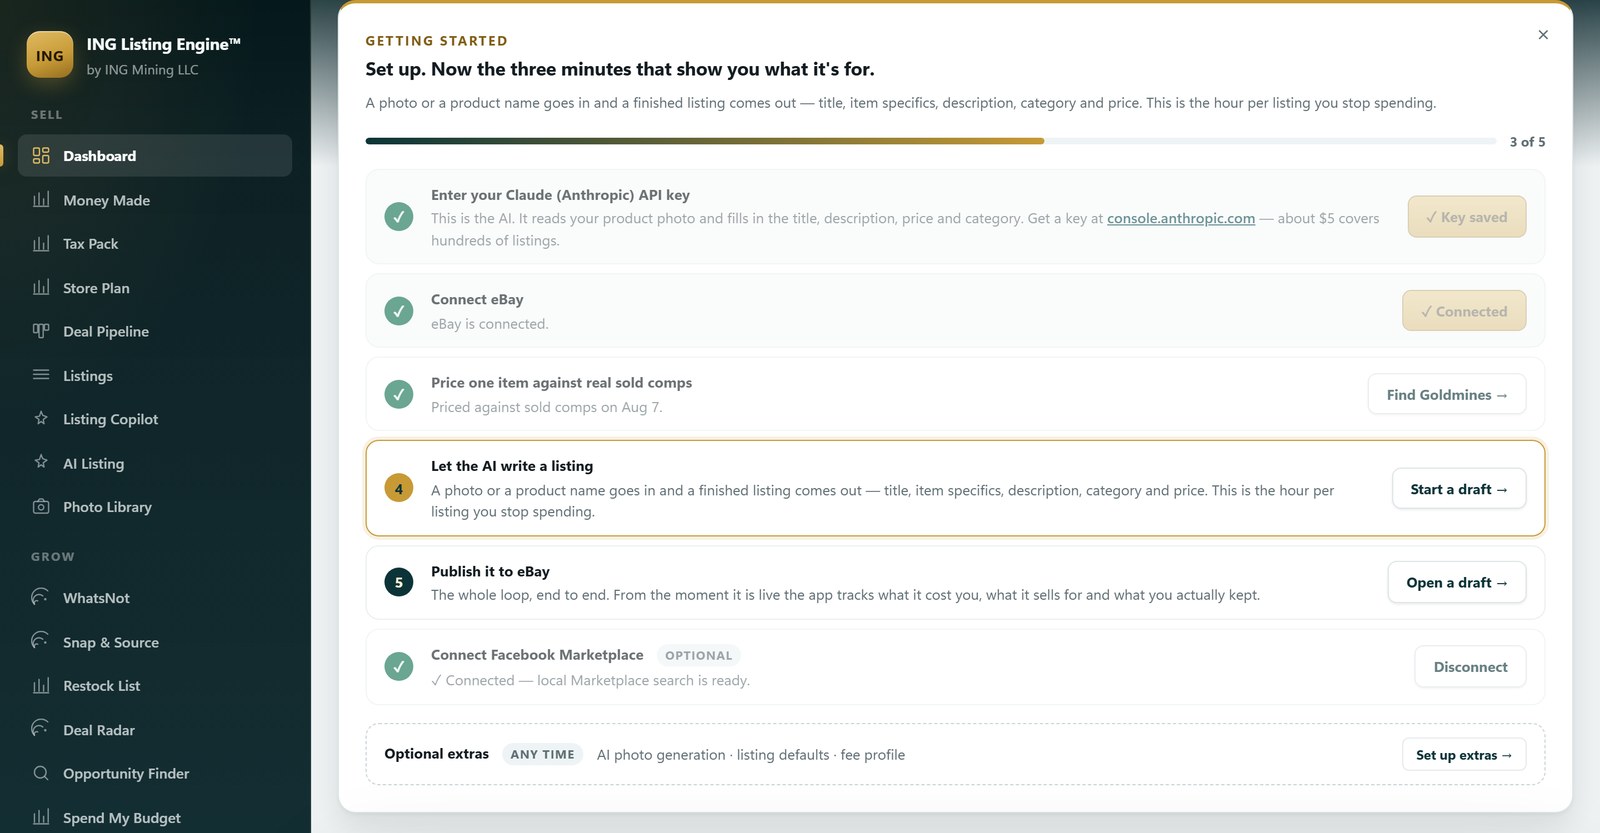The height and width of the screenshot is (833, 1600).
Task: Click the Restock List chart icon
Action: click(x=41, y=686)
